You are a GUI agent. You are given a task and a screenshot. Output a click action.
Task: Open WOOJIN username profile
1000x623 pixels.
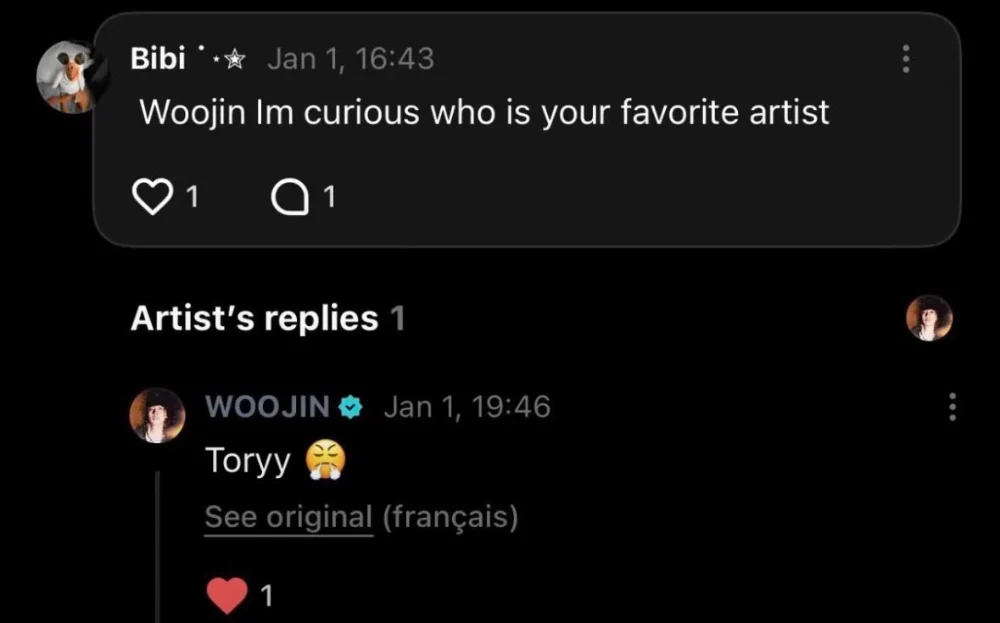click(x=267, y=406)
